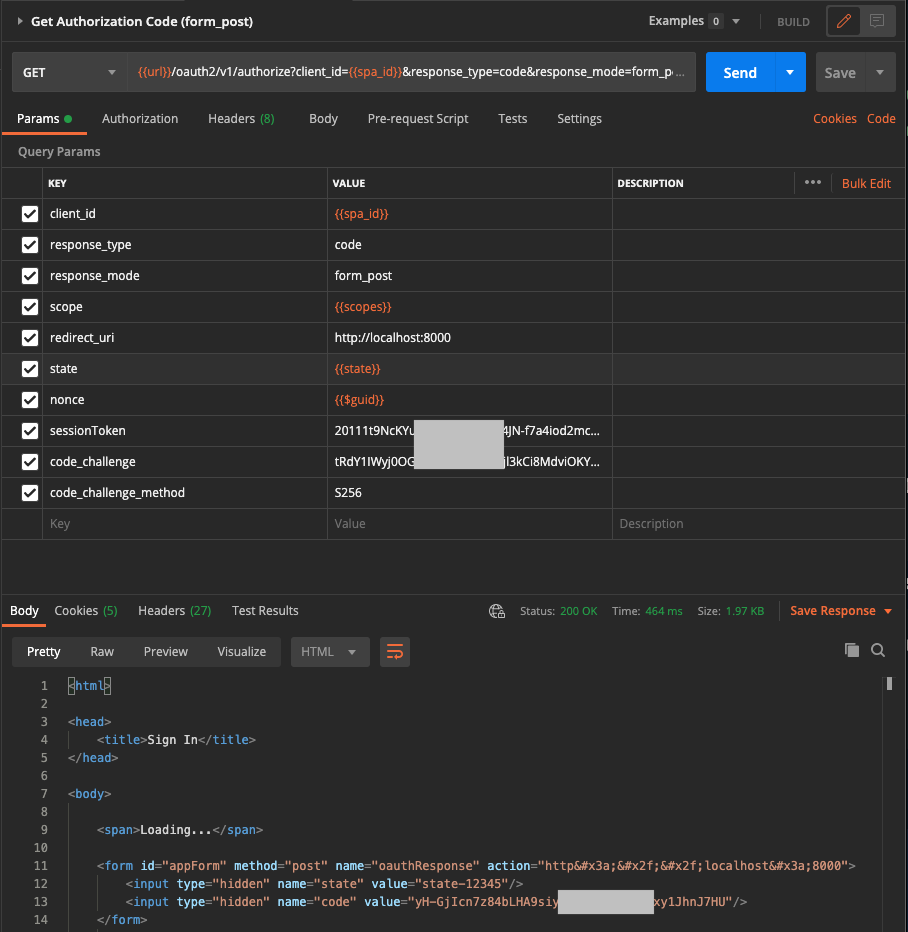The image size is (908, 932).
Task: Click the 1.97 KB size value
Action: pyautogui.click(x=745, y=611)
